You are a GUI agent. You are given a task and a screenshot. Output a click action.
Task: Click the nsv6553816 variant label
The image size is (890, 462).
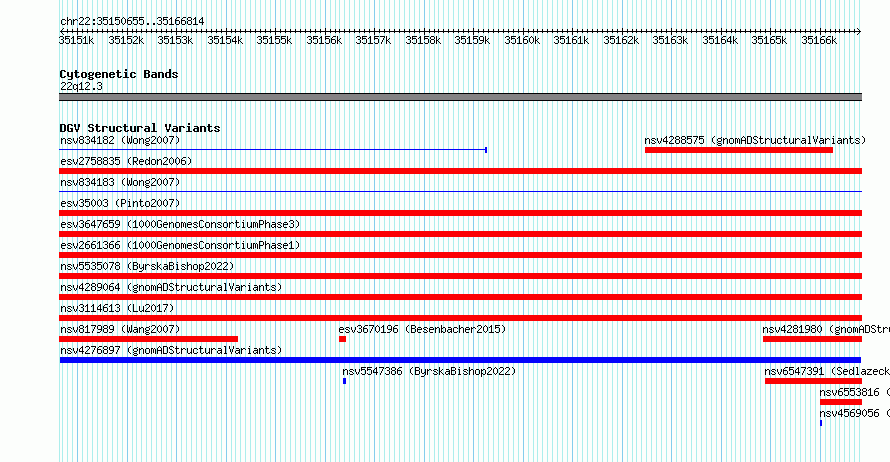854,392
